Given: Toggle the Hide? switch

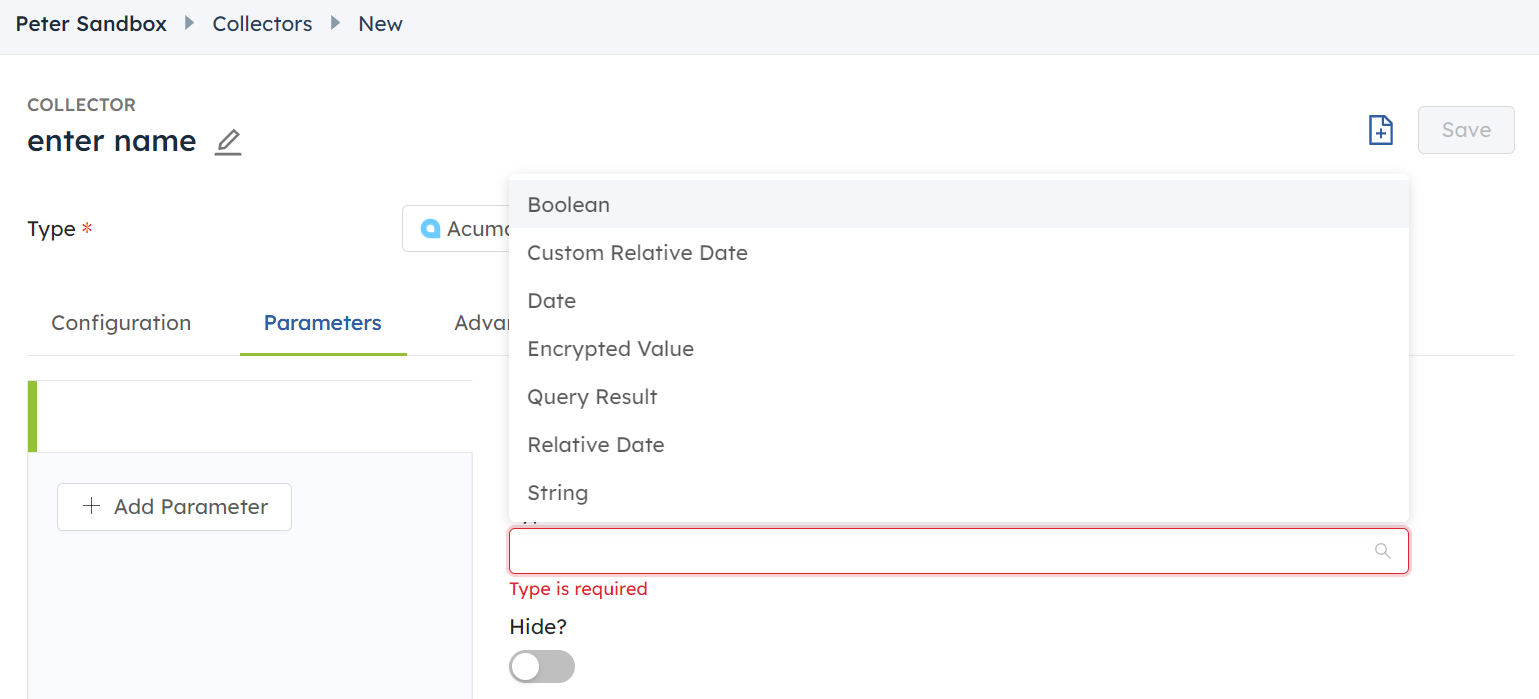Looking at the screenshot, I should [x=542, y=667].
